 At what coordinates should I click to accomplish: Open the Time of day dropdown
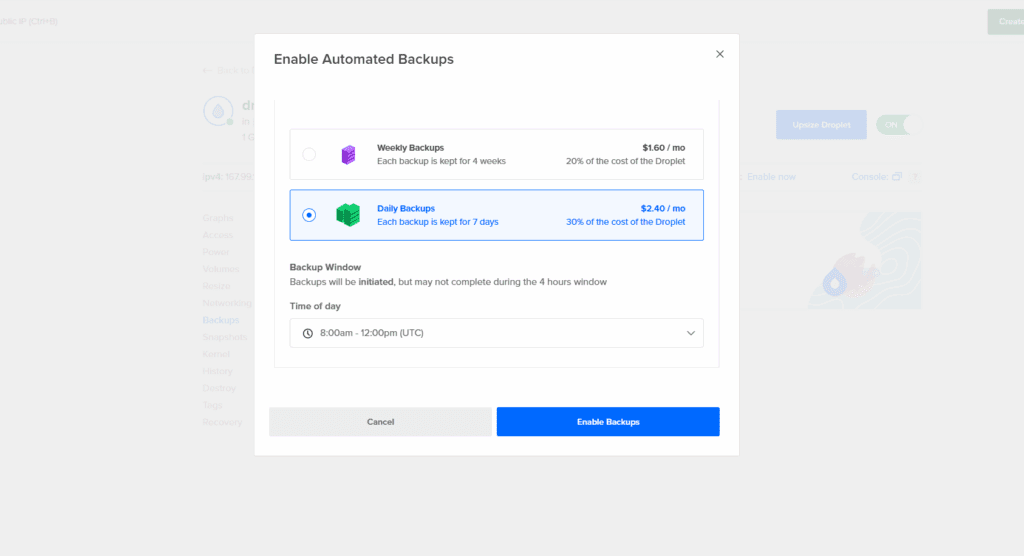496,333
